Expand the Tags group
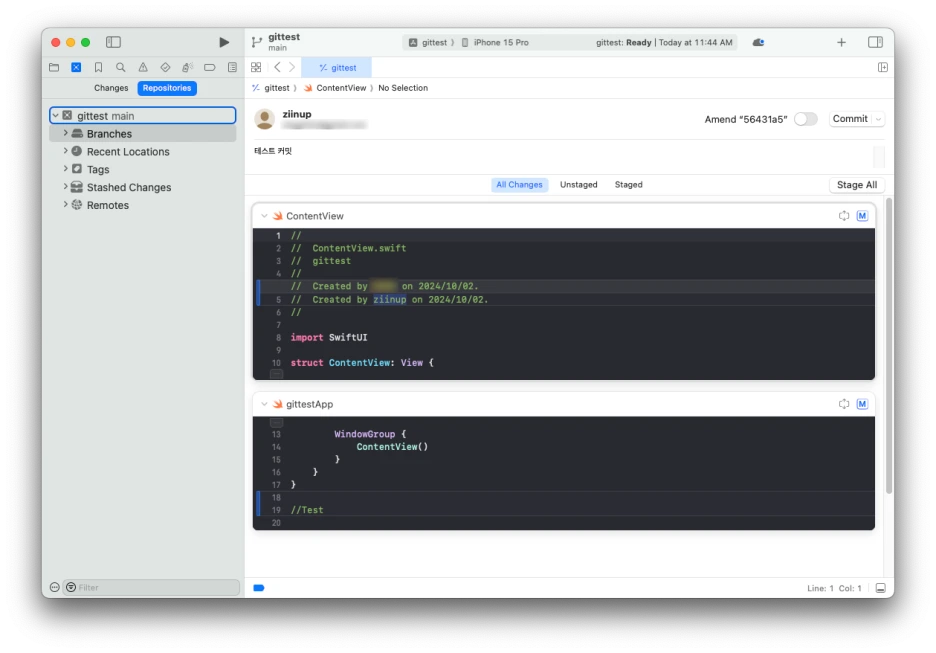Viewport: 936px width, 653px height. pos(66,169)
